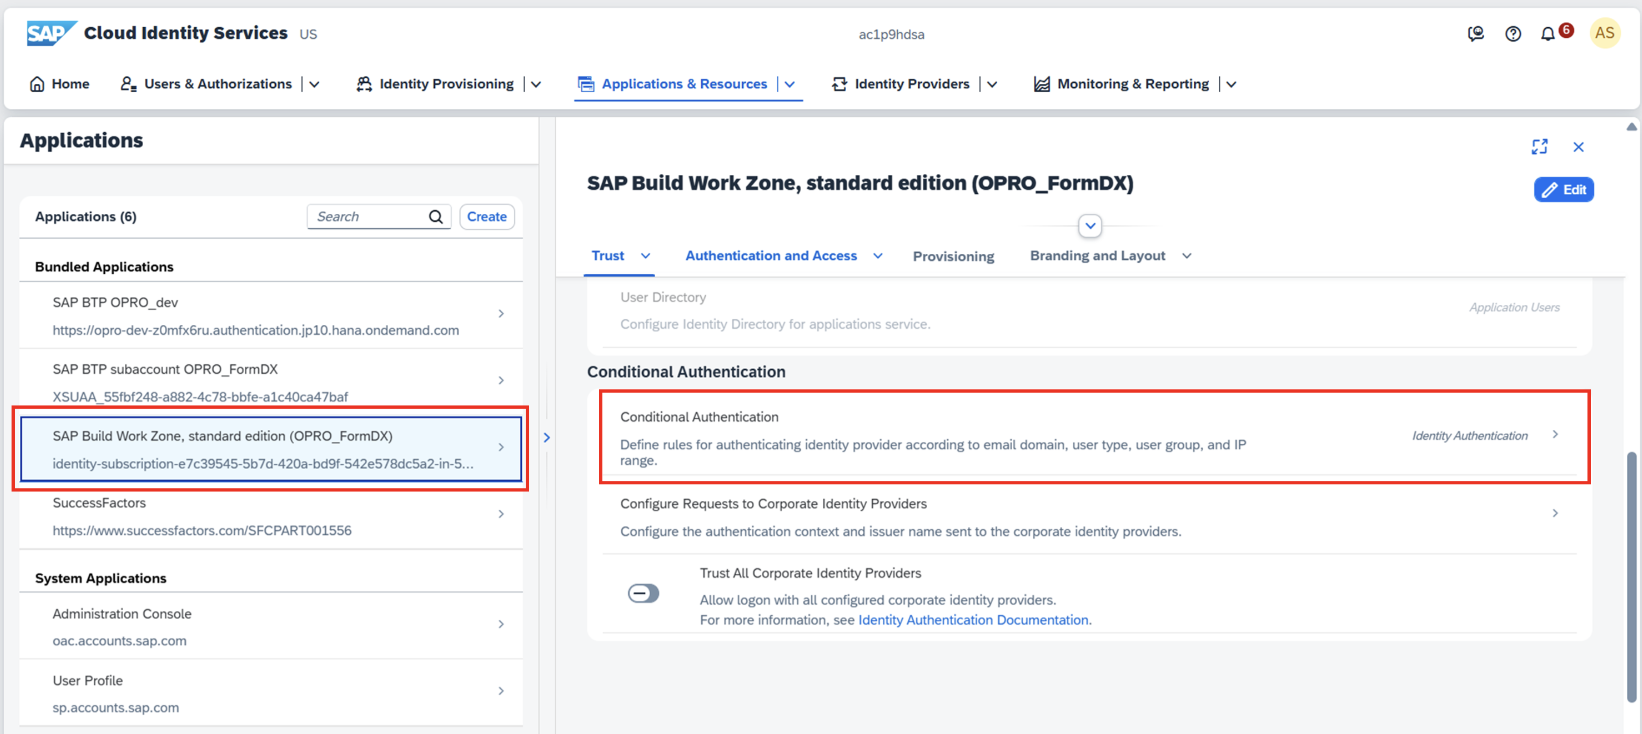Switch to the Provisioning tab
The image size is (1642, 734).
pos(953,256)
